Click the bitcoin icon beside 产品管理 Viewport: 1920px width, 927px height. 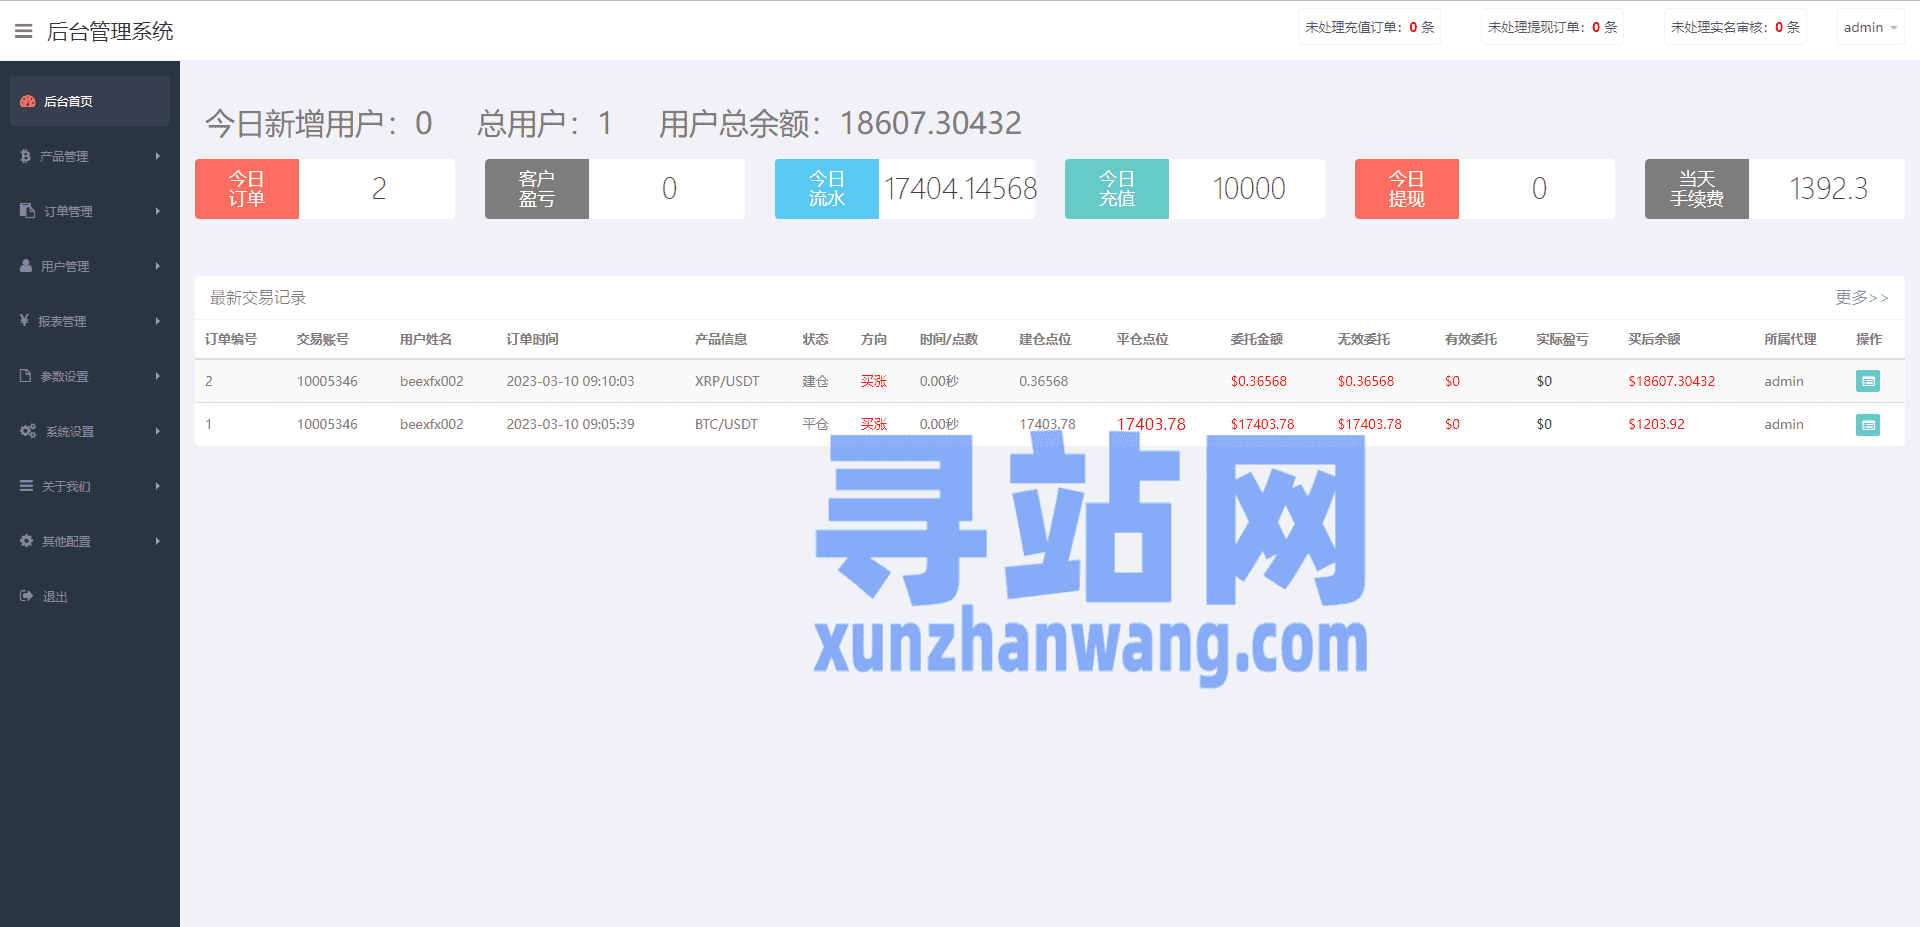click(25, 156)
